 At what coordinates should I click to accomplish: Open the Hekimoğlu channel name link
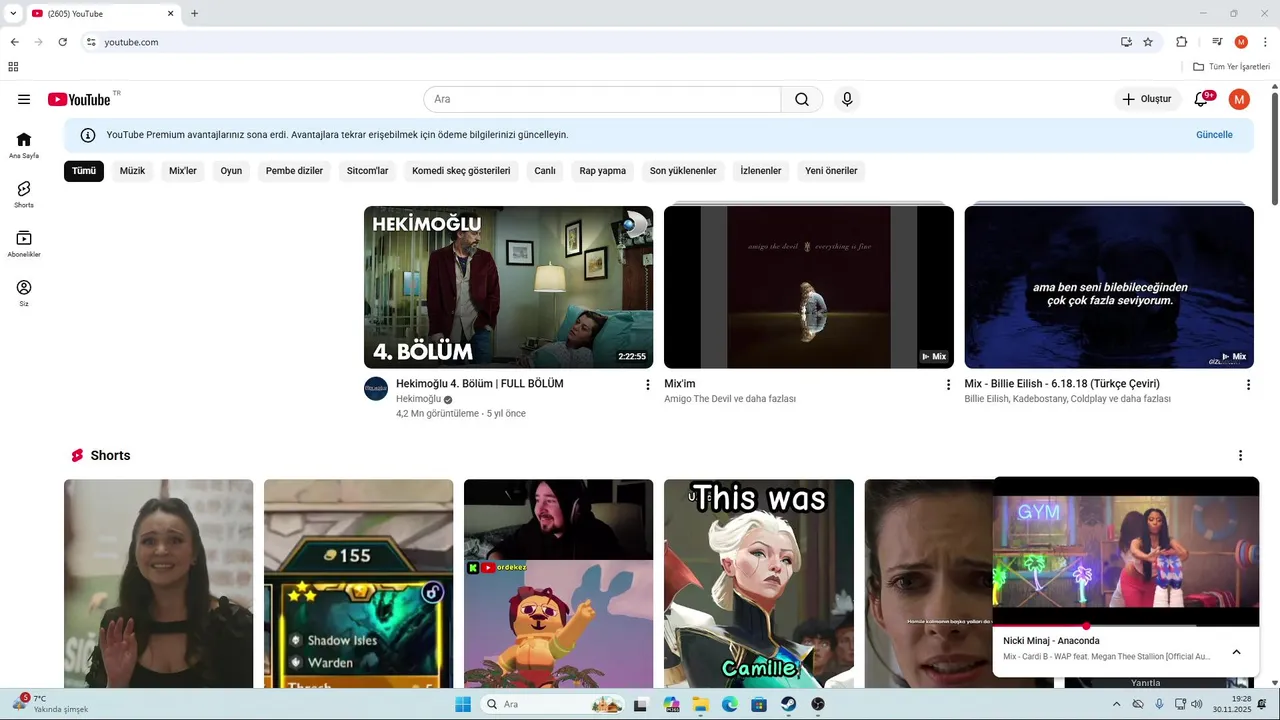[x=418, y=399]
